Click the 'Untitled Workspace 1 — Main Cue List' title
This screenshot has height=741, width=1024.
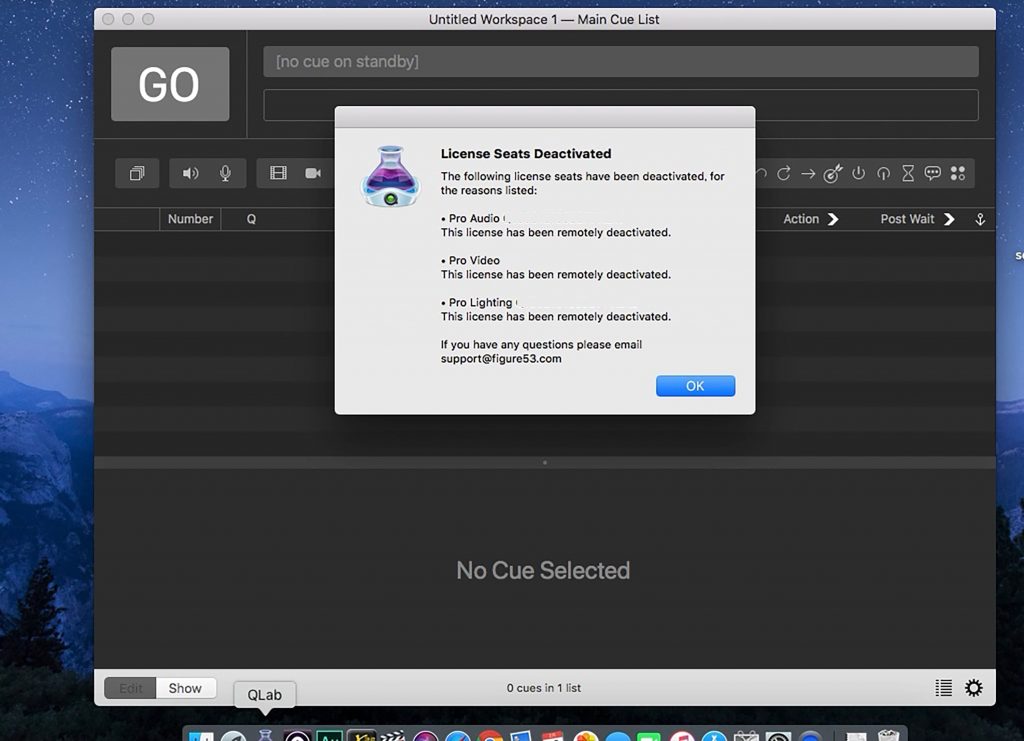pyautogui.click(x=544, y=20)
